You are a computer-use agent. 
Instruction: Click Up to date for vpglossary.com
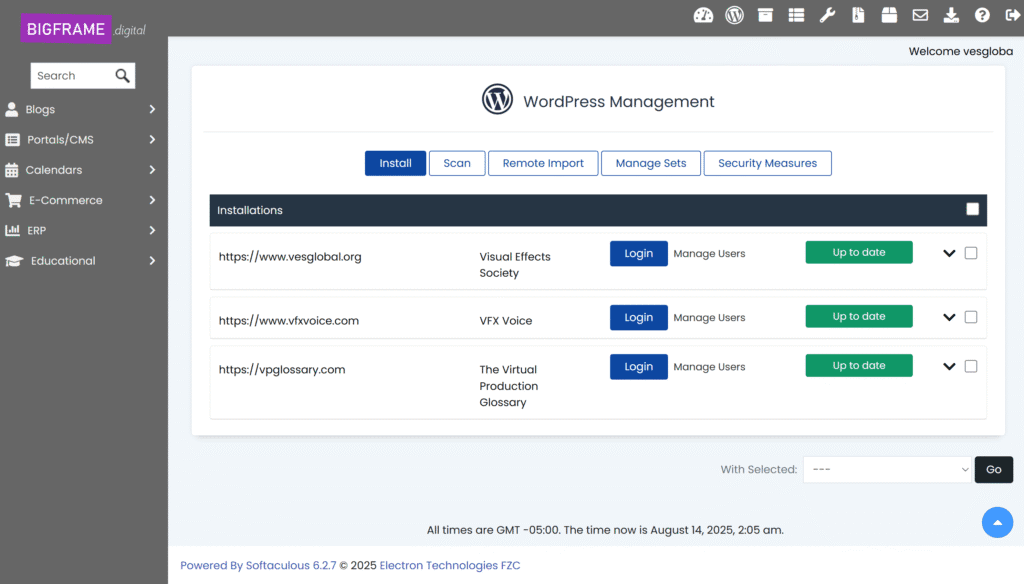click(859, 365)
